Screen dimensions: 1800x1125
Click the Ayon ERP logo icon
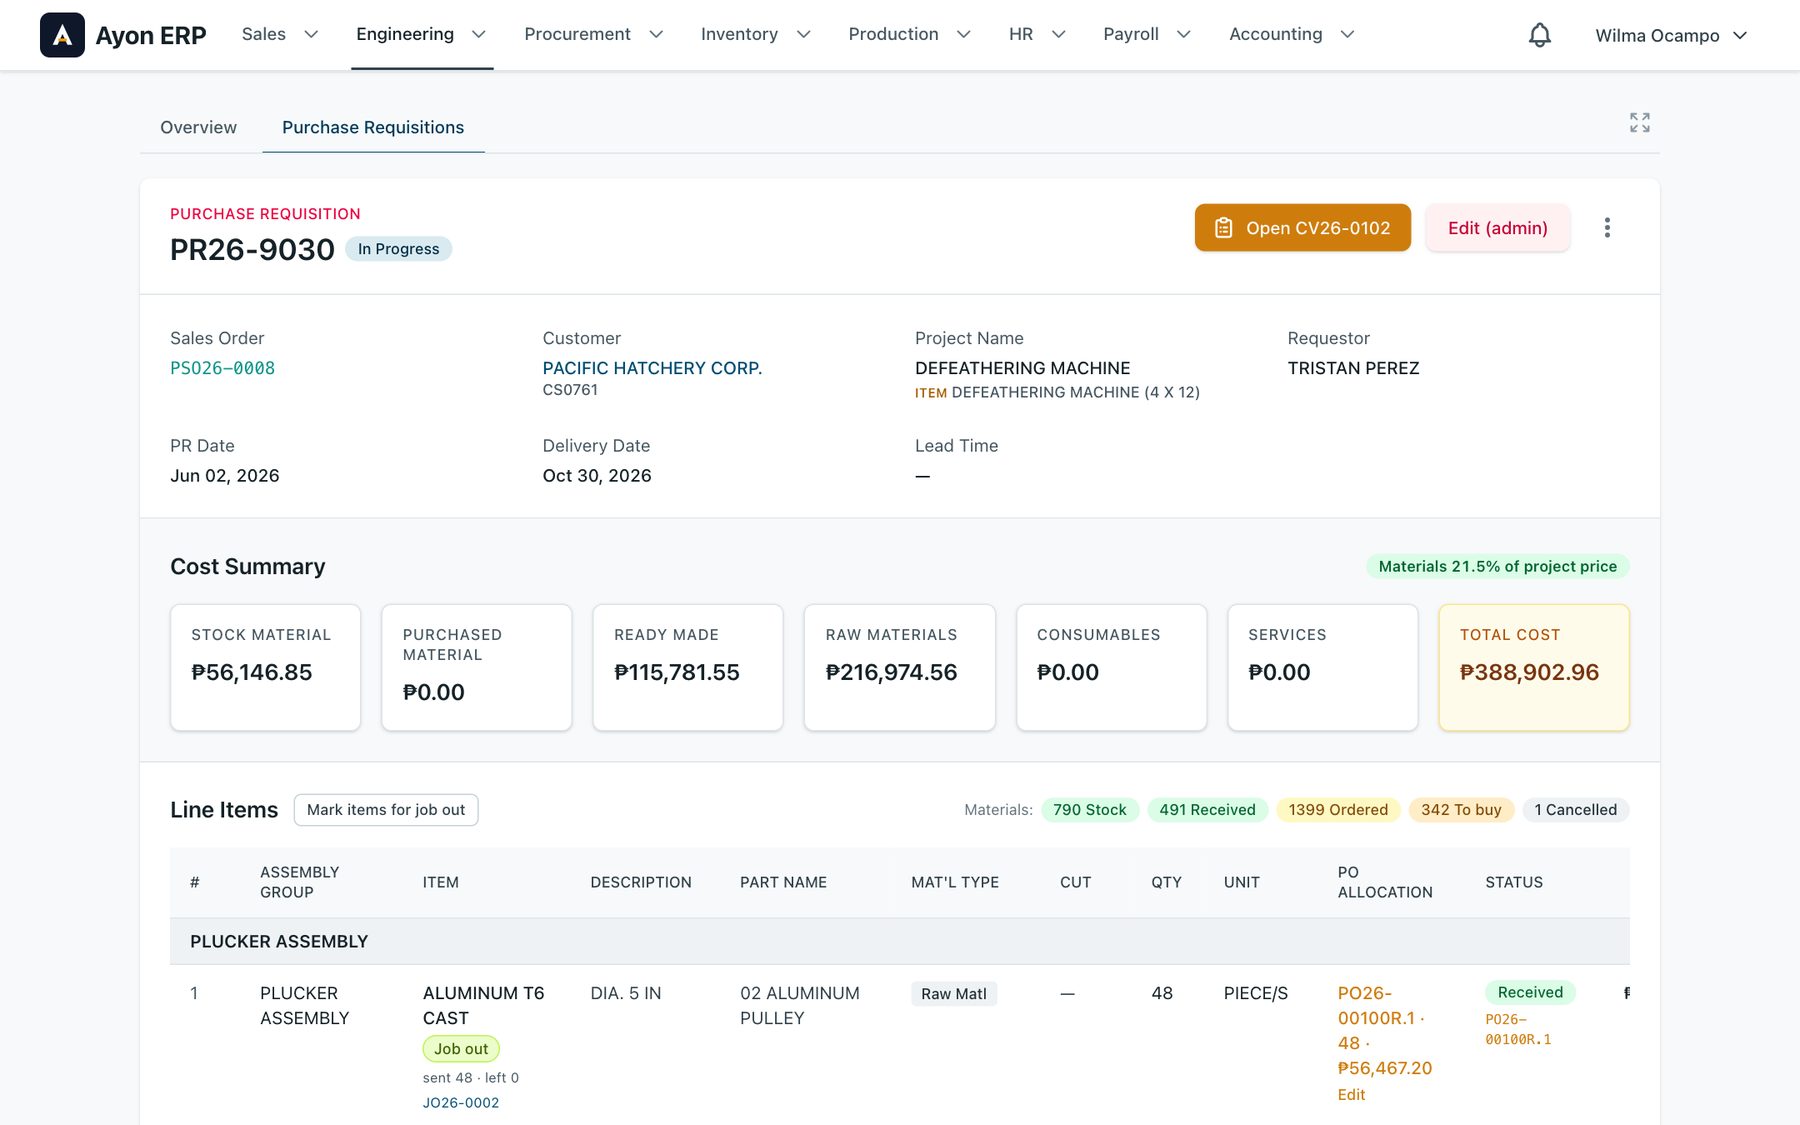[x=62, y=35]
